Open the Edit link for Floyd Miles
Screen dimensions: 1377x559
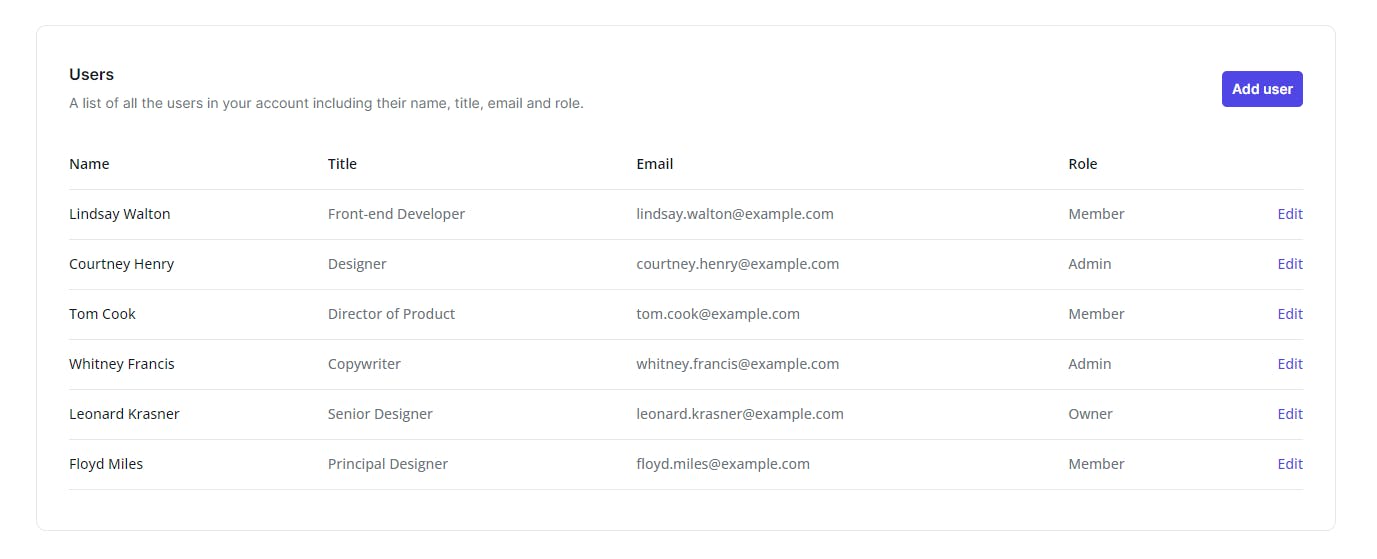point(1290,464)
